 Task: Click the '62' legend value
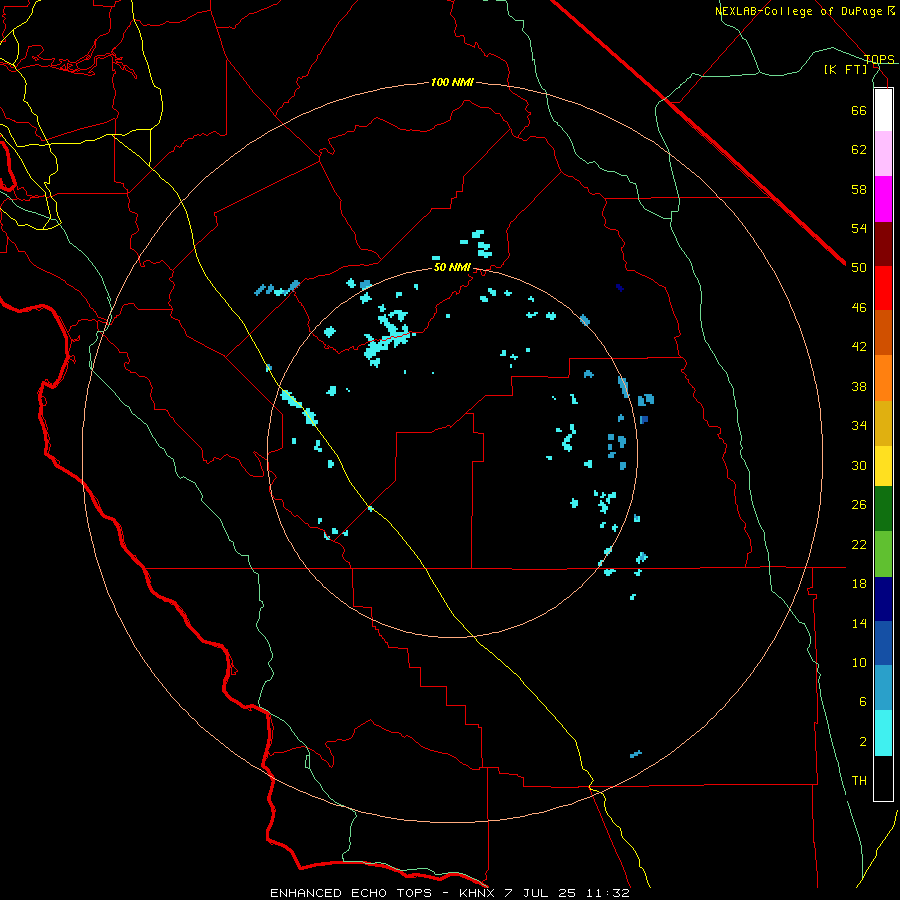[x=859, y=150]
